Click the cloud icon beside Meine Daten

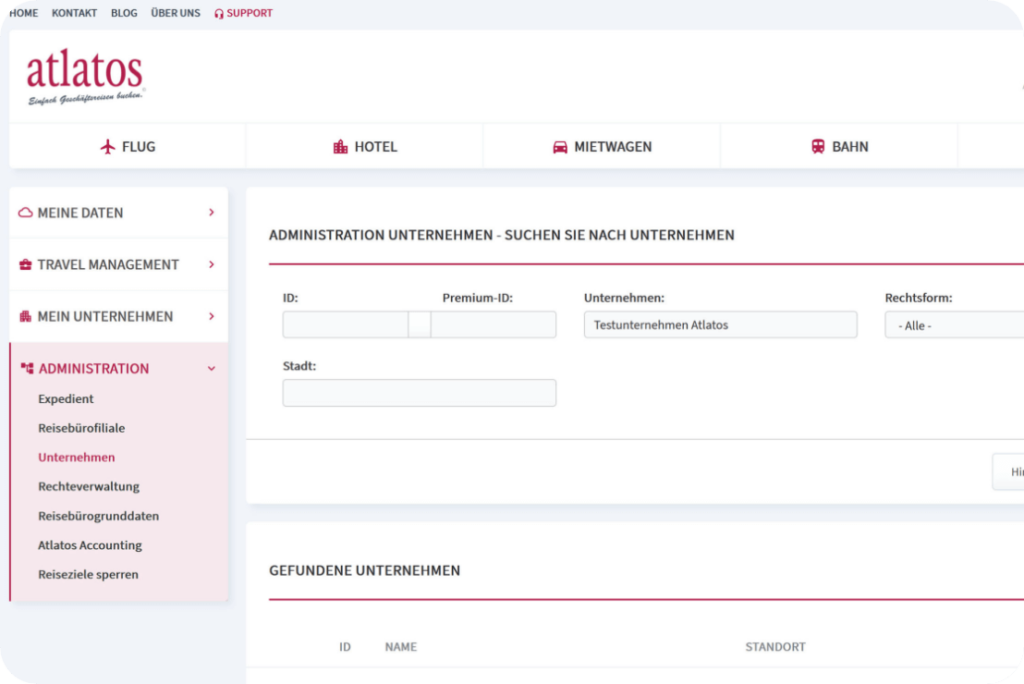[x=26, y=213]
